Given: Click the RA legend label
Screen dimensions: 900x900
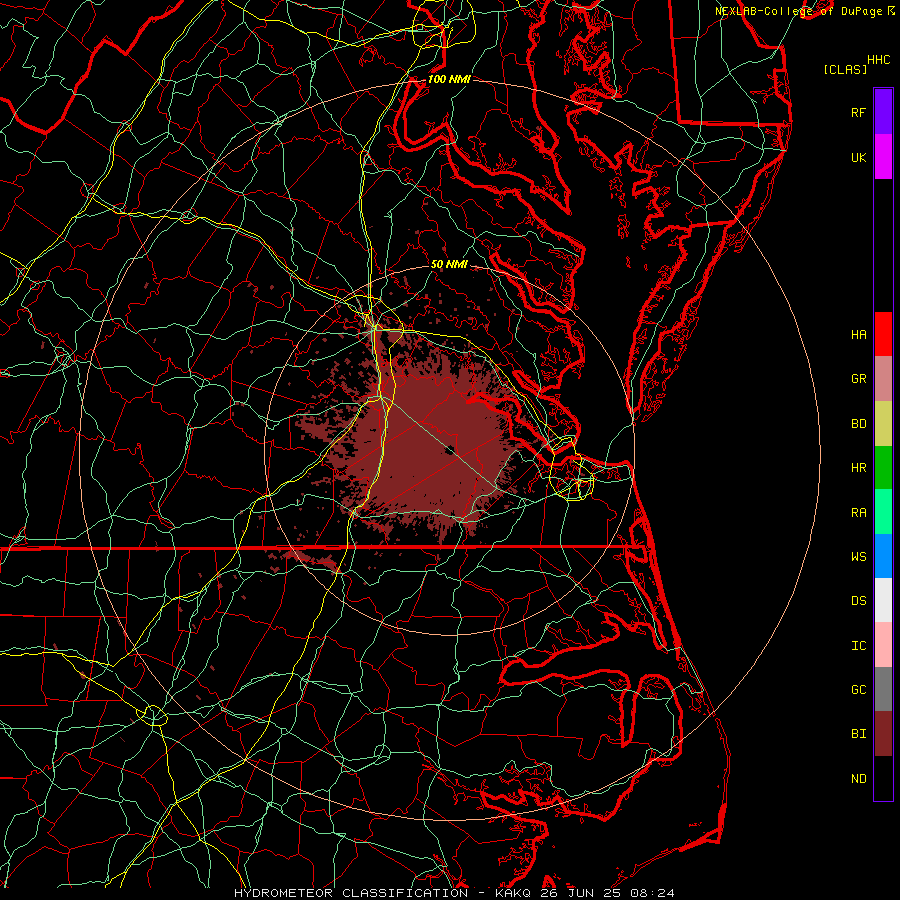Looking at the screenshot, I should pos(858,512).
